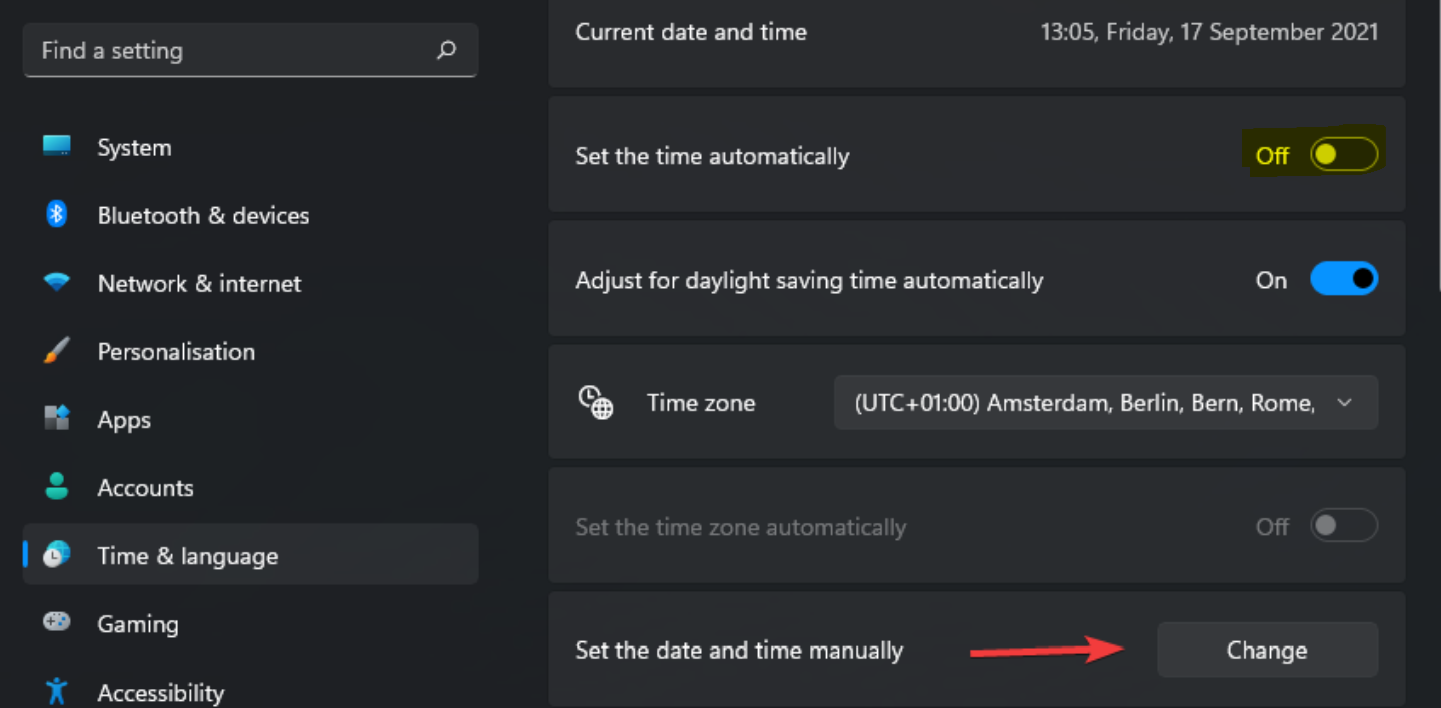The height and width of the screenshot is (708, 1441).
Task: Click the Find a setting search field
Action: tap(250, 50)
